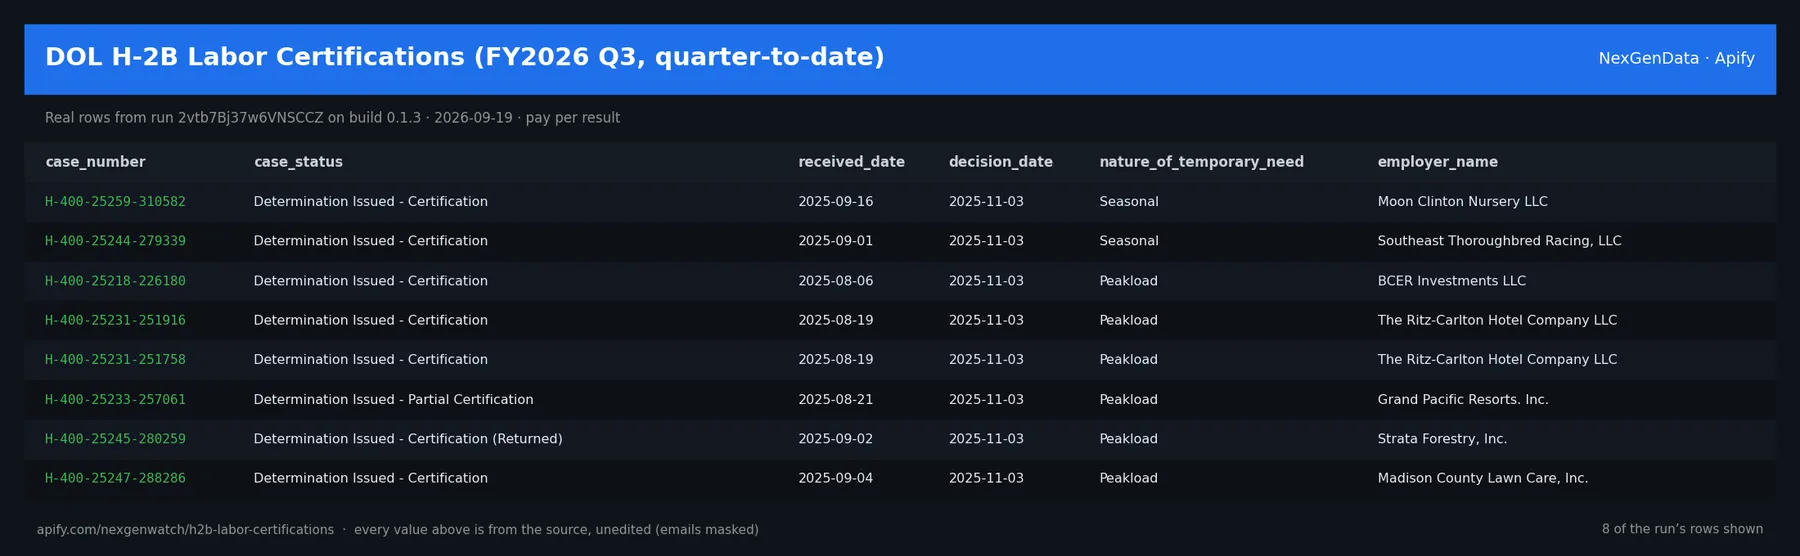The image size is (1800, 556).
Task: Click the apify.com/nexgenwatch/h2b-labor-certifications footer URL
Action: coord(185,530)
